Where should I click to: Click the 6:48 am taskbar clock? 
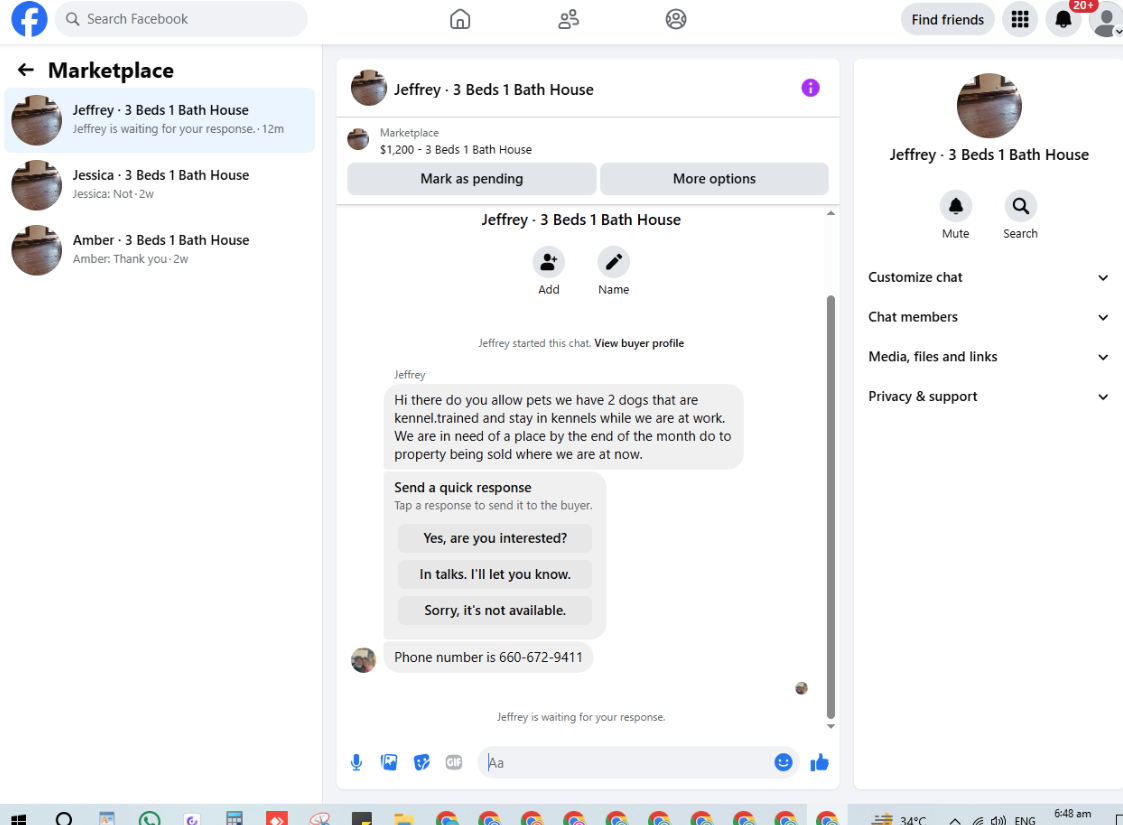pyautogui.click(x=1072, y=814)
